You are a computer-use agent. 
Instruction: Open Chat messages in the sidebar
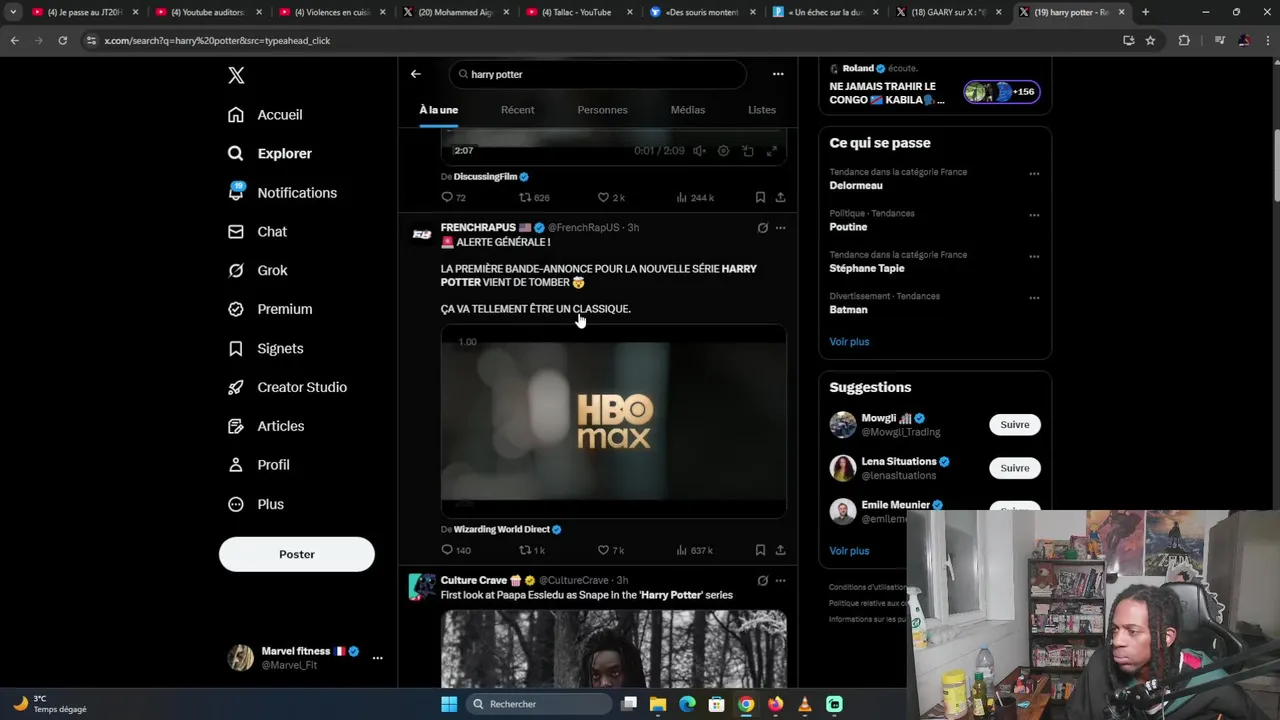[x=257, y=232]
